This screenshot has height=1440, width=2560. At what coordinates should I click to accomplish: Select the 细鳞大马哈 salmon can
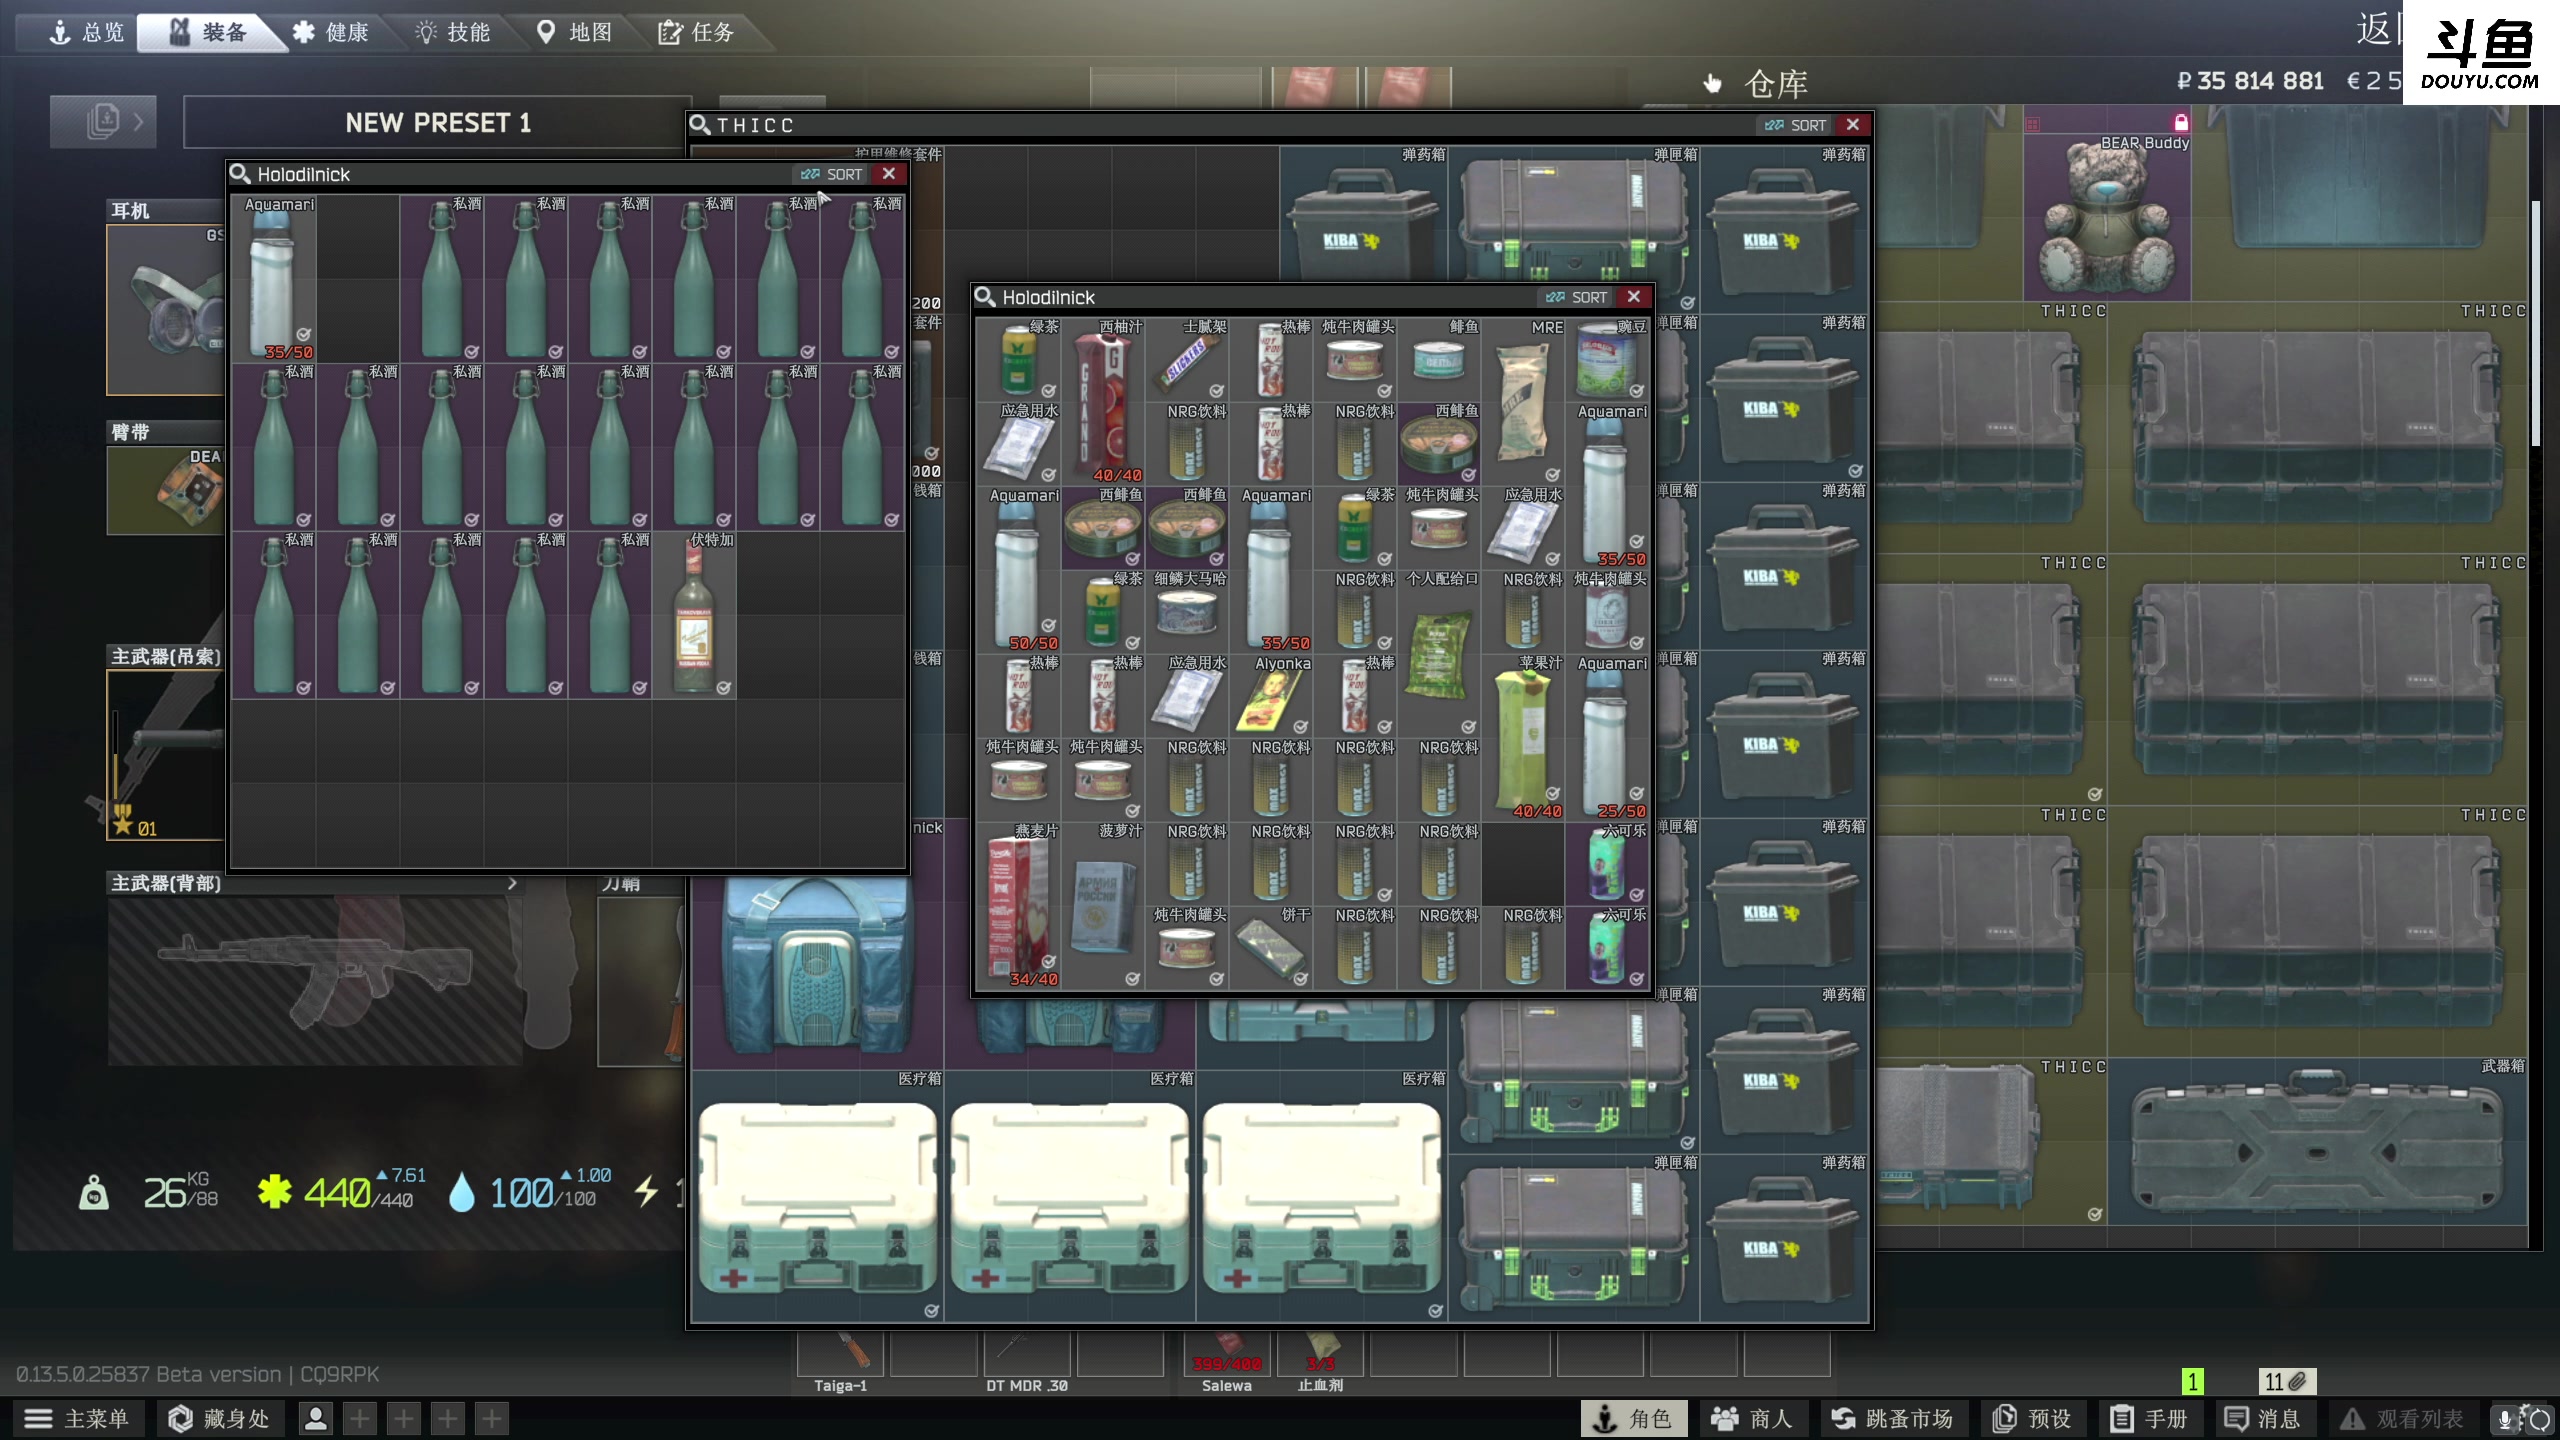coord(1187,612)
